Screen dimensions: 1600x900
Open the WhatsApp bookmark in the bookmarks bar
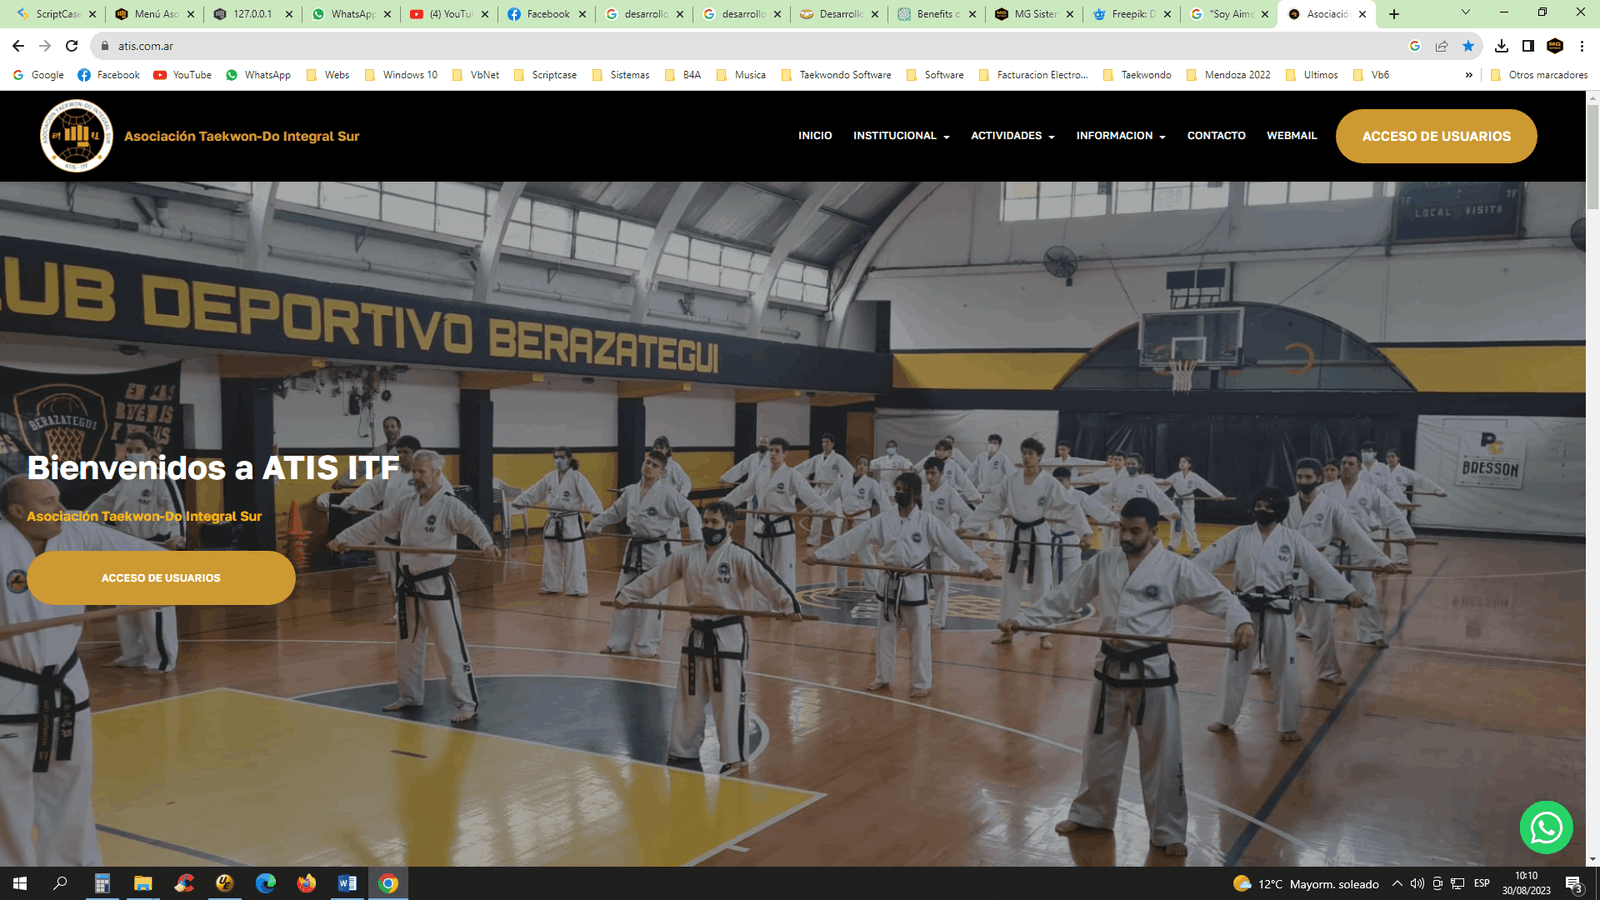tap(258, 75)
